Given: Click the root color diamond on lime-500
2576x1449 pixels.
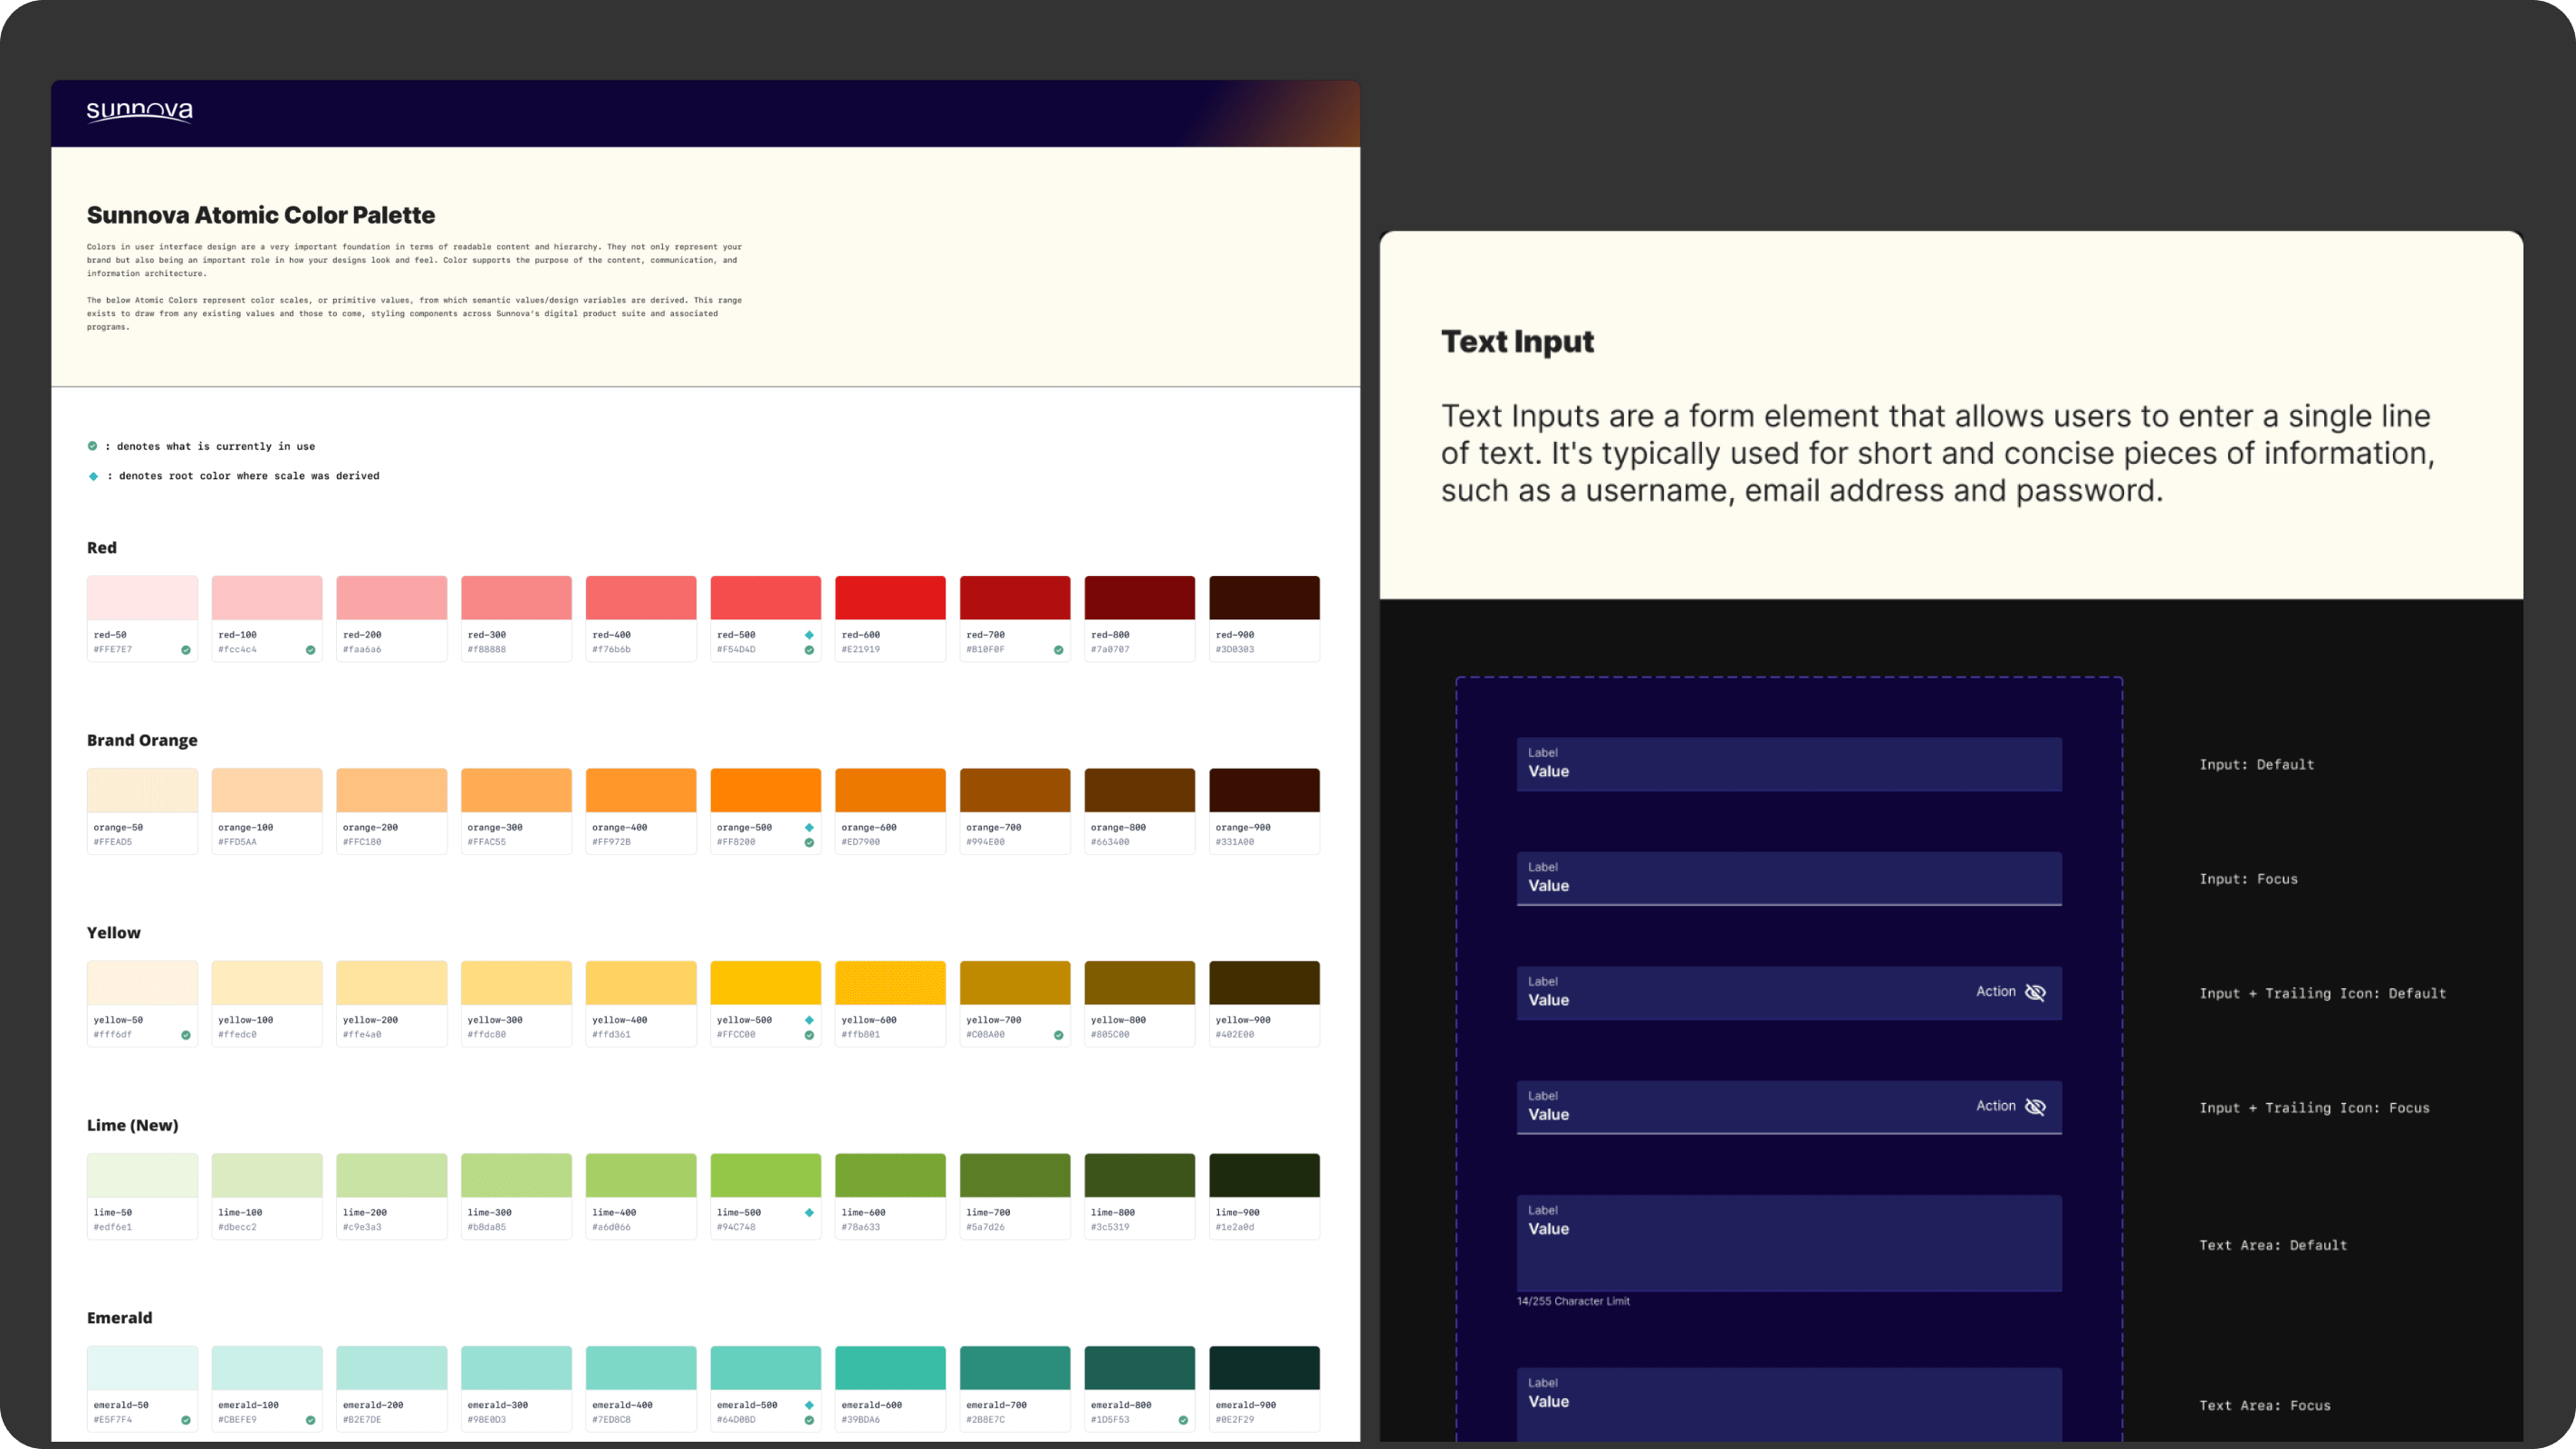Looking at the screenshot, I should click(809, 1213).
